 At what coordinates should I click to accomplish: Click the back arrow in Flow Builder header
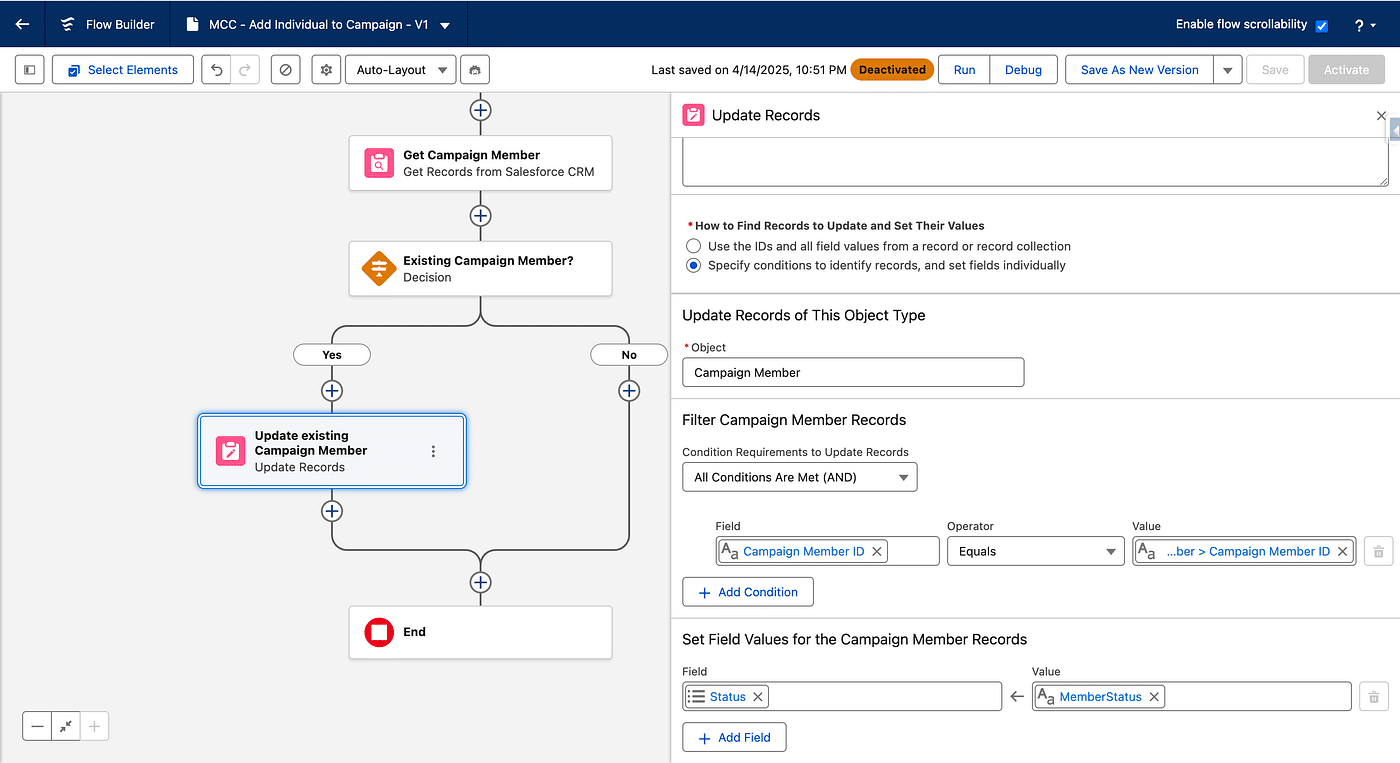point(22,24)
